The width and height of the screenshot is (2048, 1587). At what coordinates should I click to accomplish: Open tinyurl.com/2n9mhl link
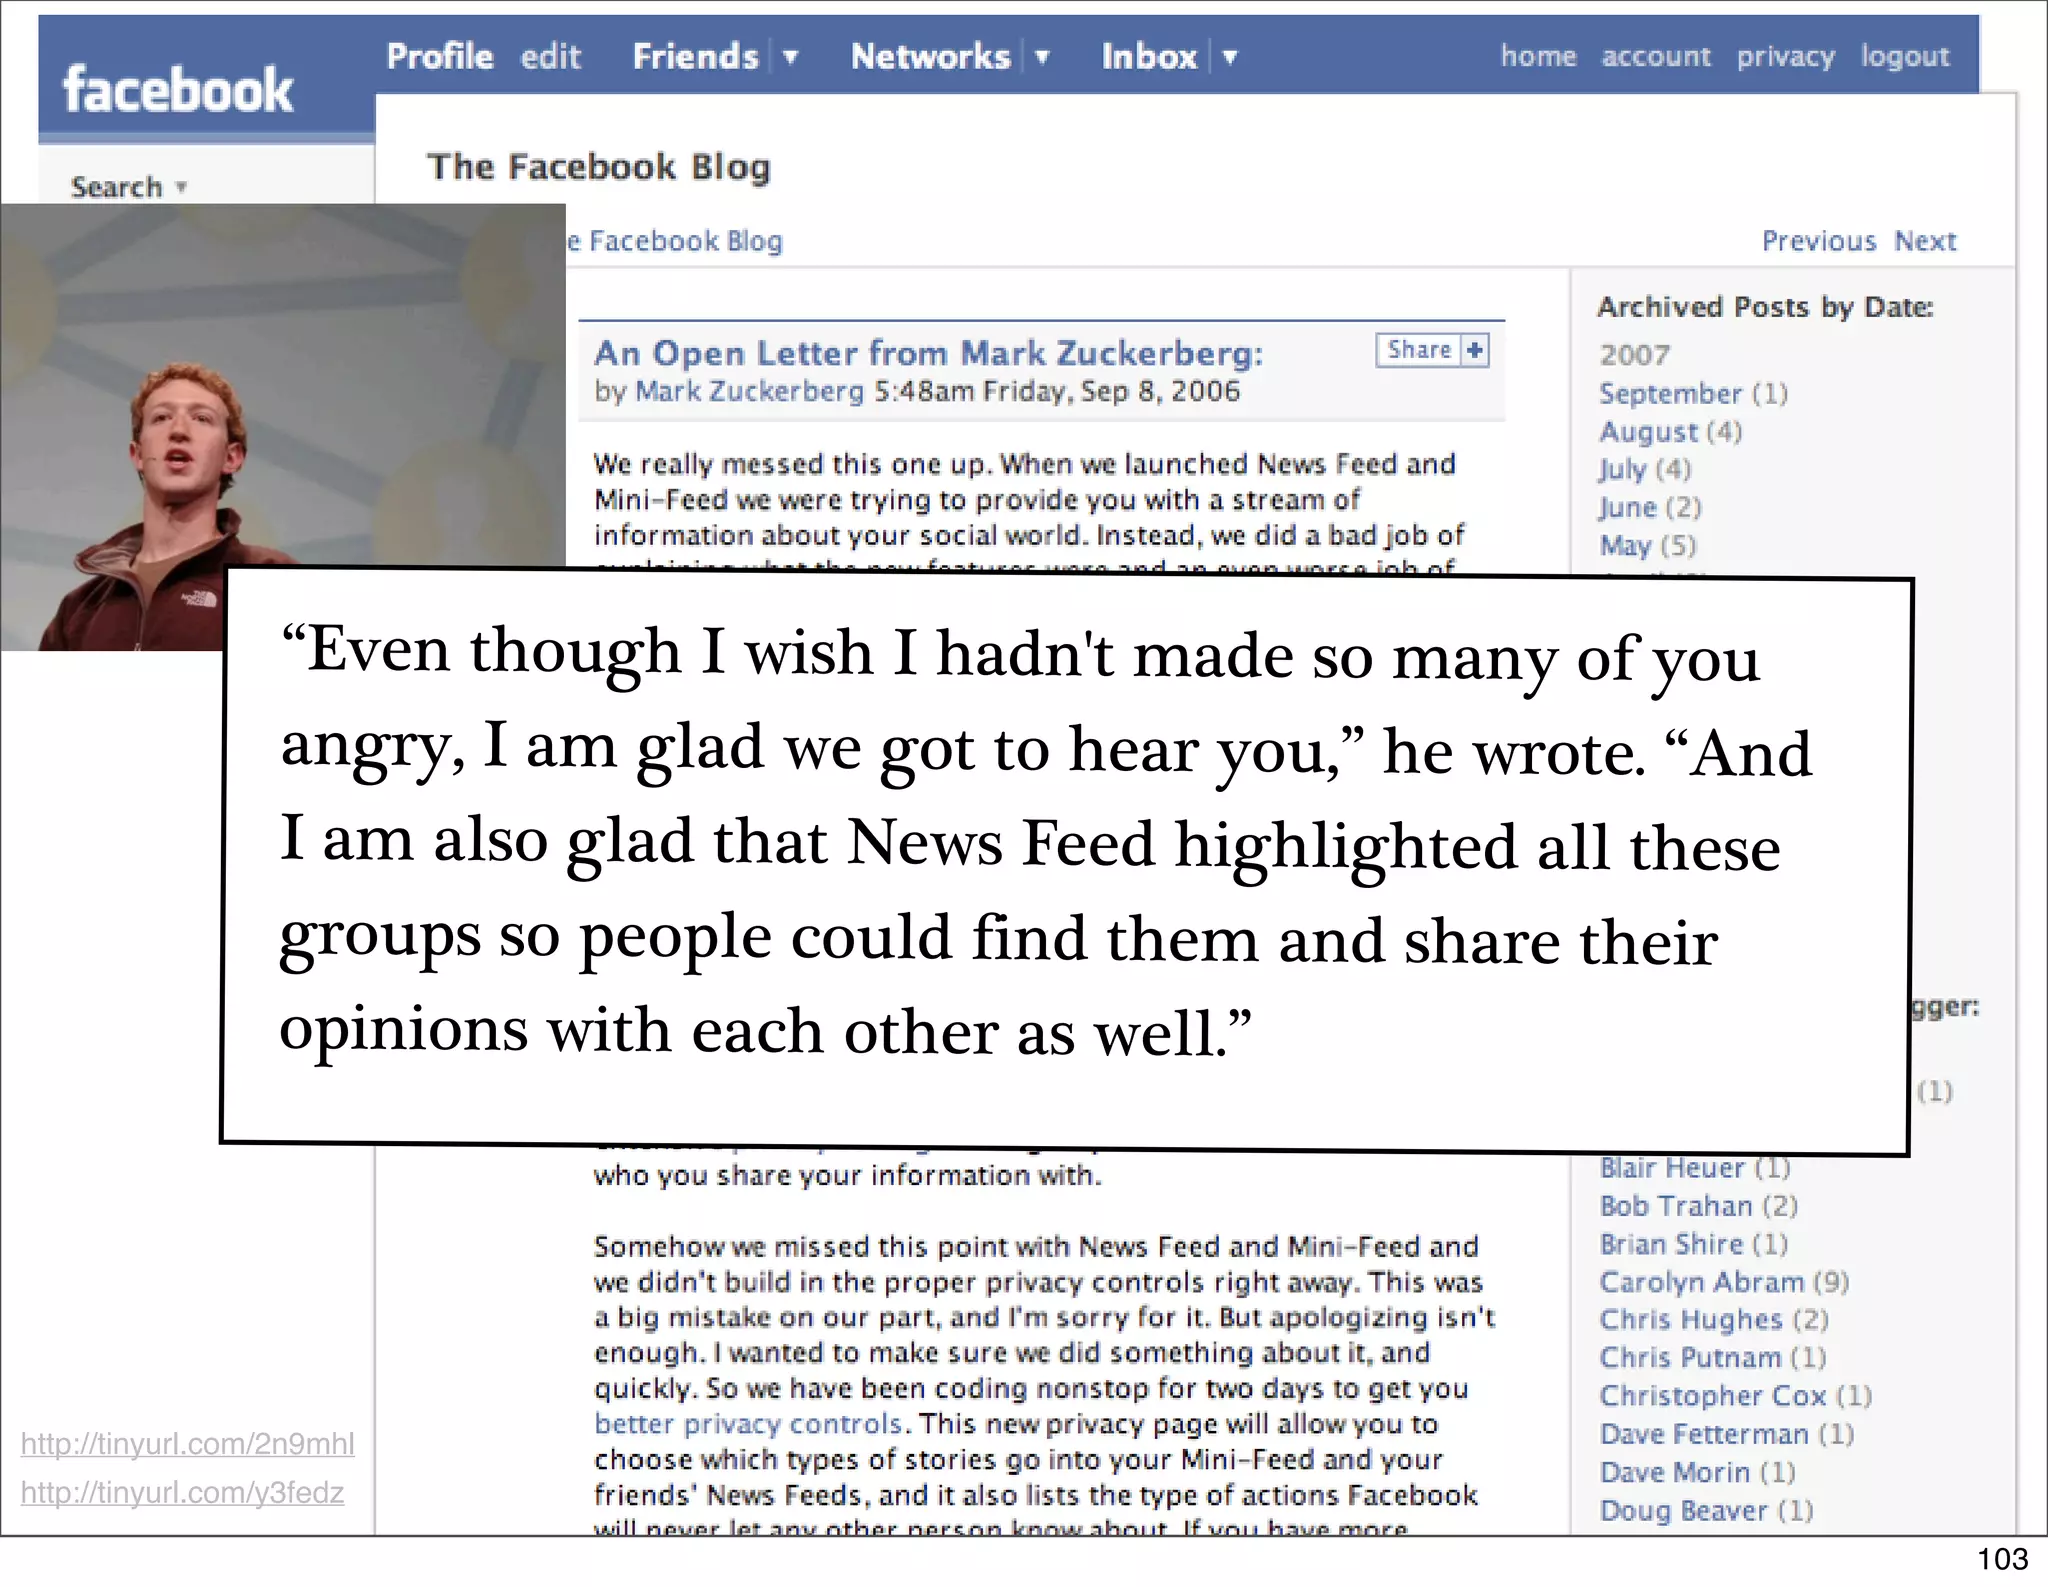click(x=188, y=1444)
